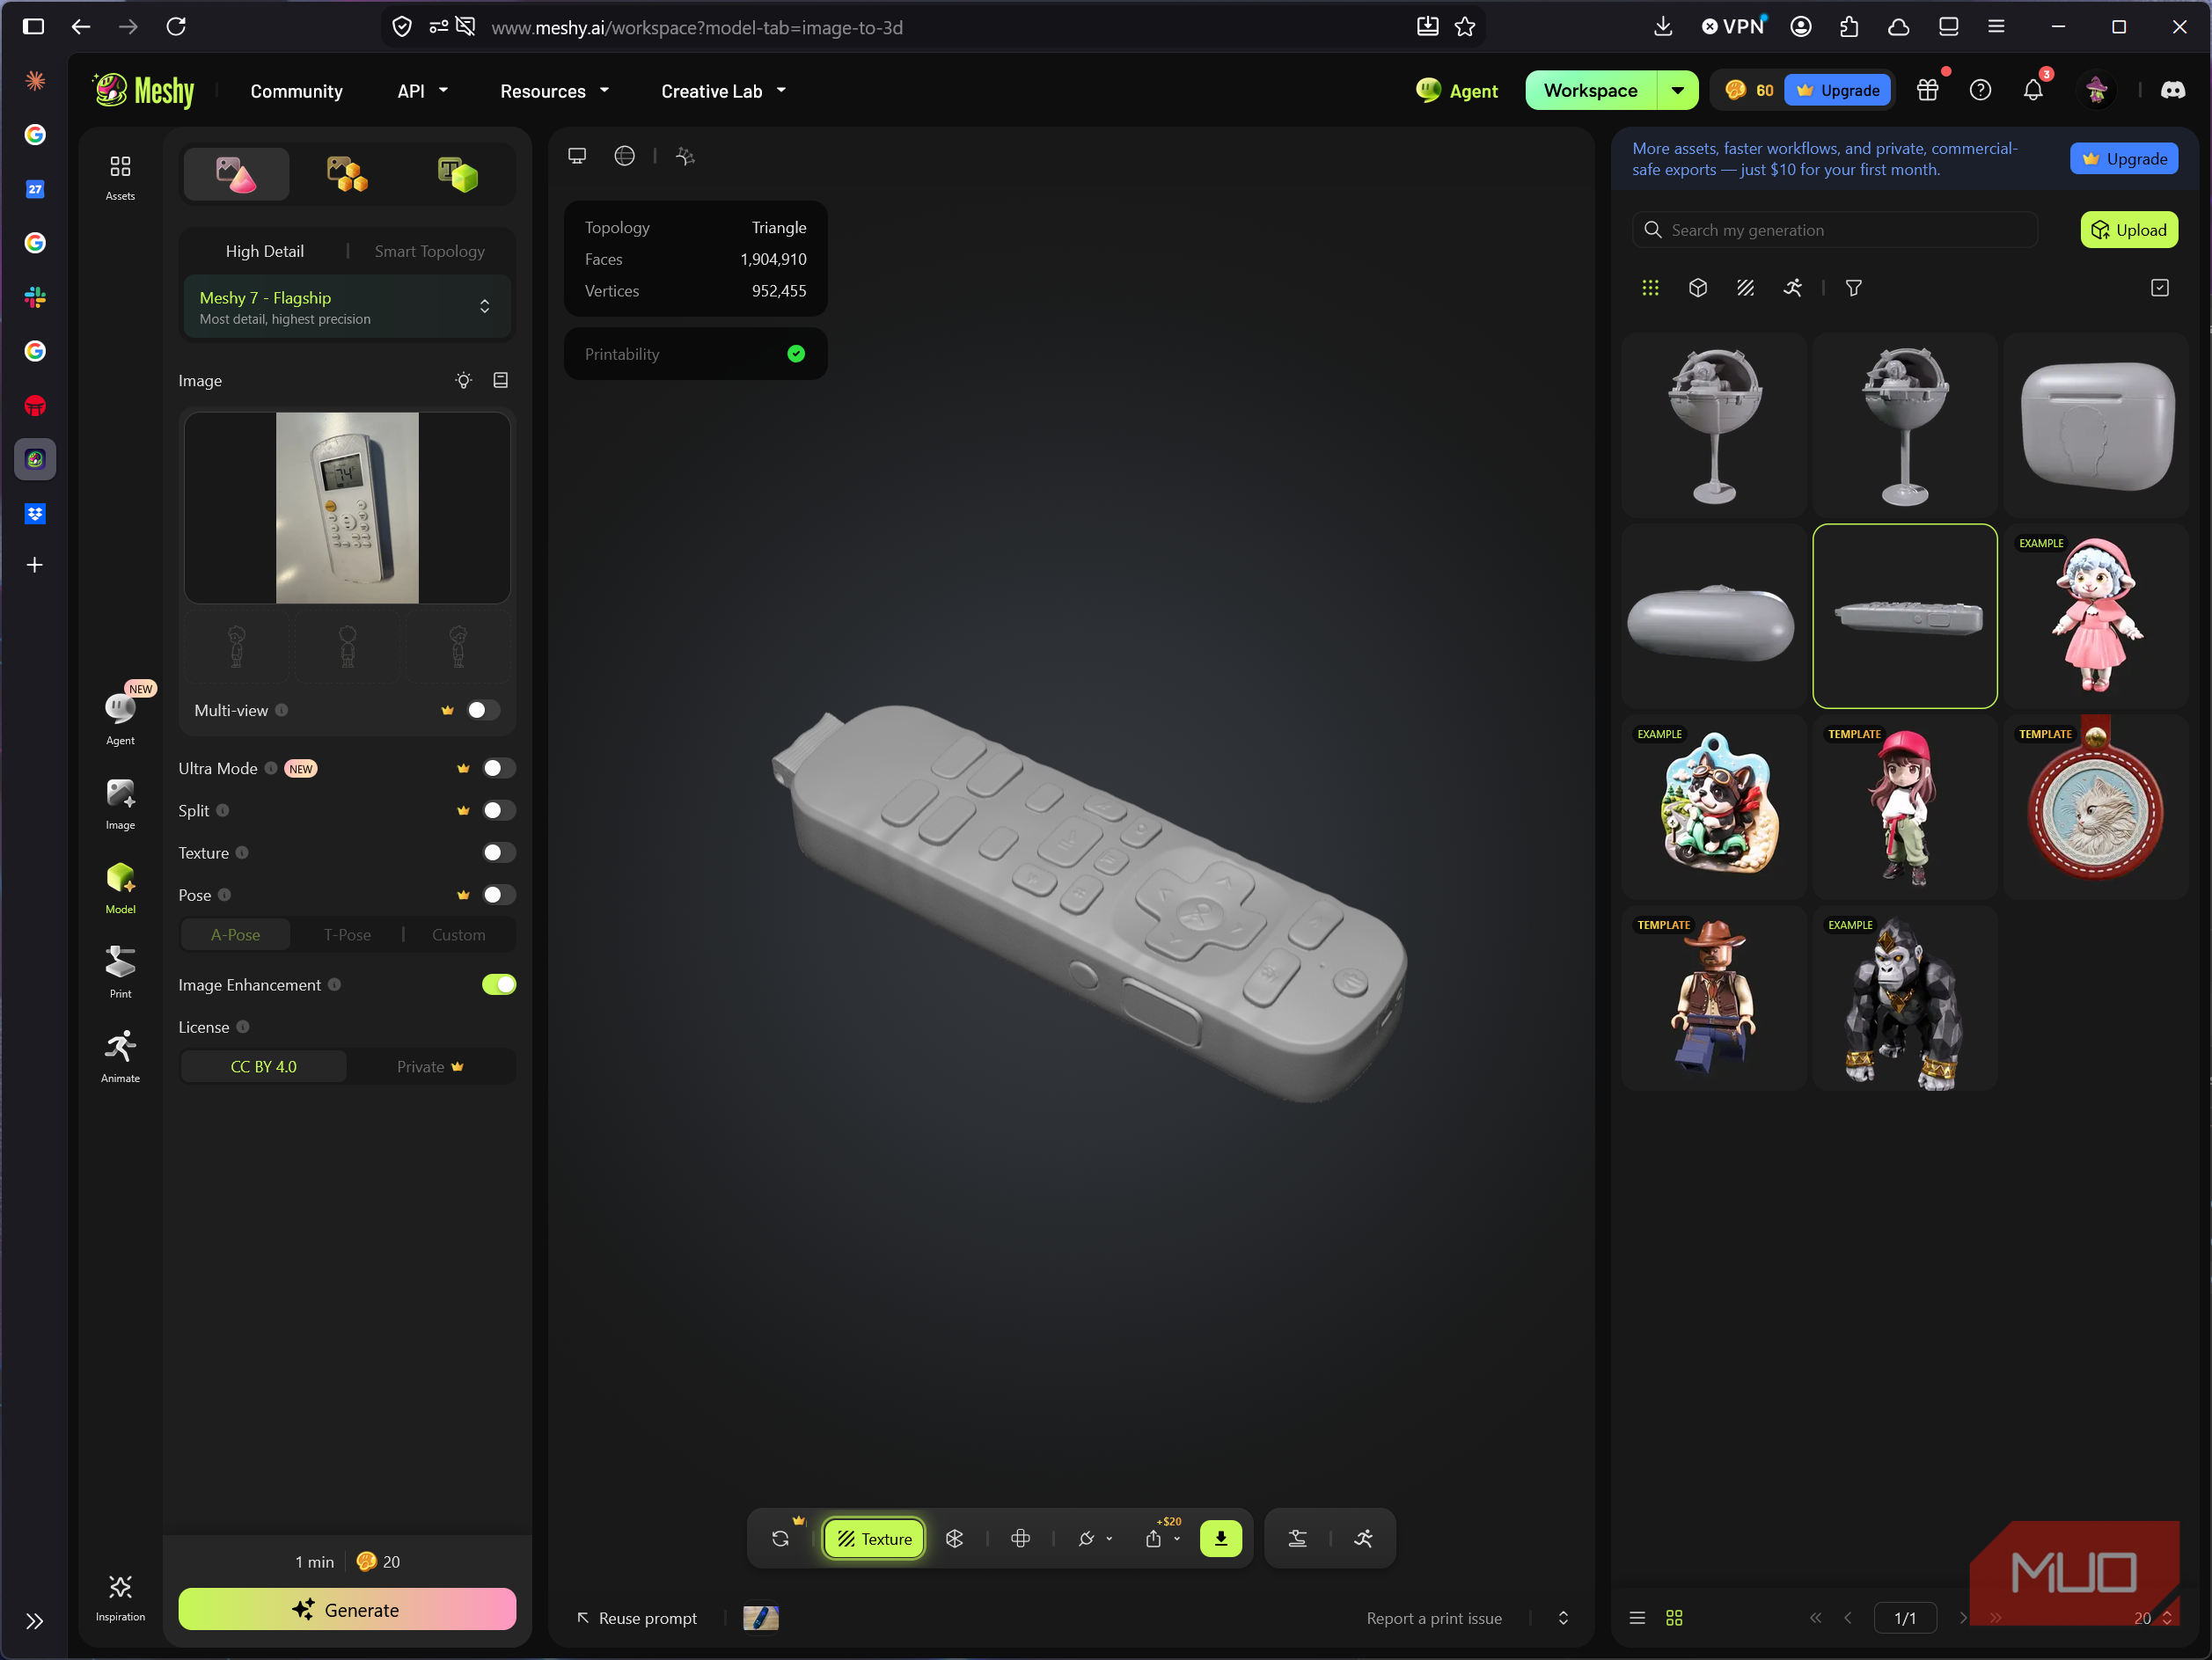Enable the Texture toggle switch
2212x1660 pixels.
point(499,853)
